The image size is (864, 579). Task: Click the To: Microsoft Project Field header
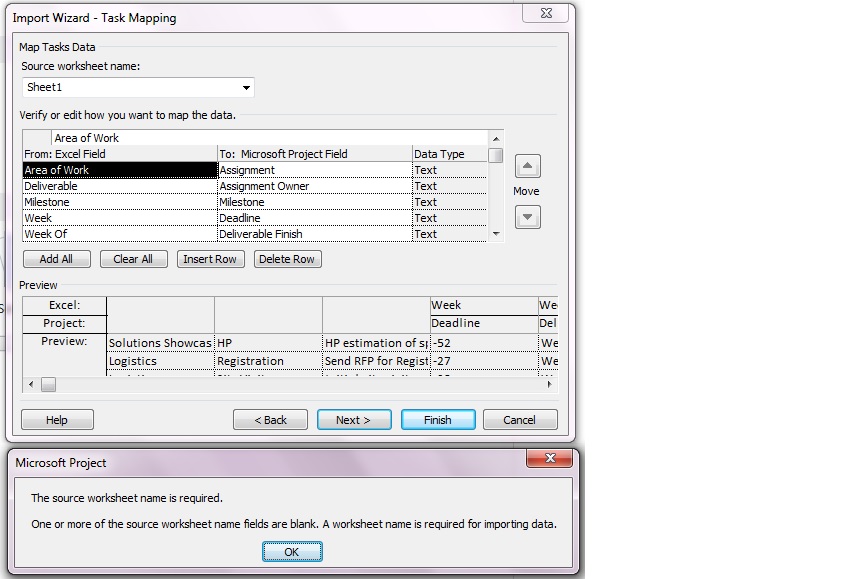[315, 154]
